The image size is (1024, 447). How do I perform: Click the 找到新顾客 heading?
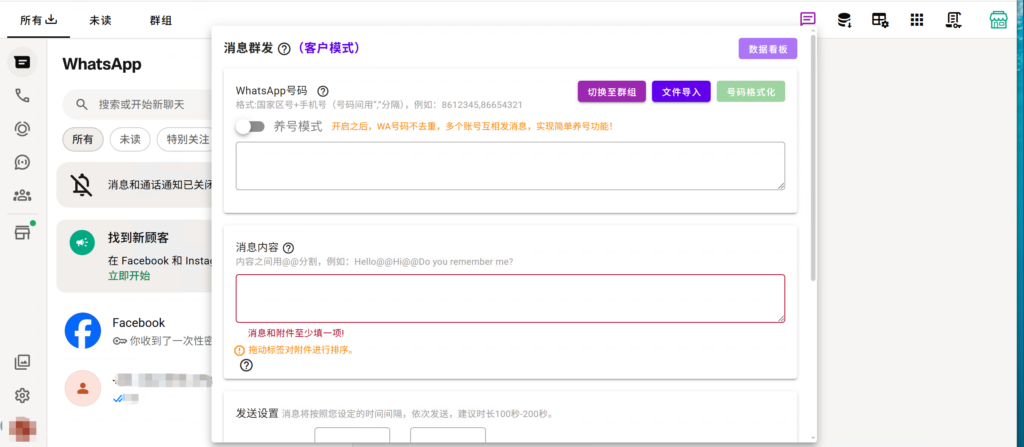pos(138,238)
